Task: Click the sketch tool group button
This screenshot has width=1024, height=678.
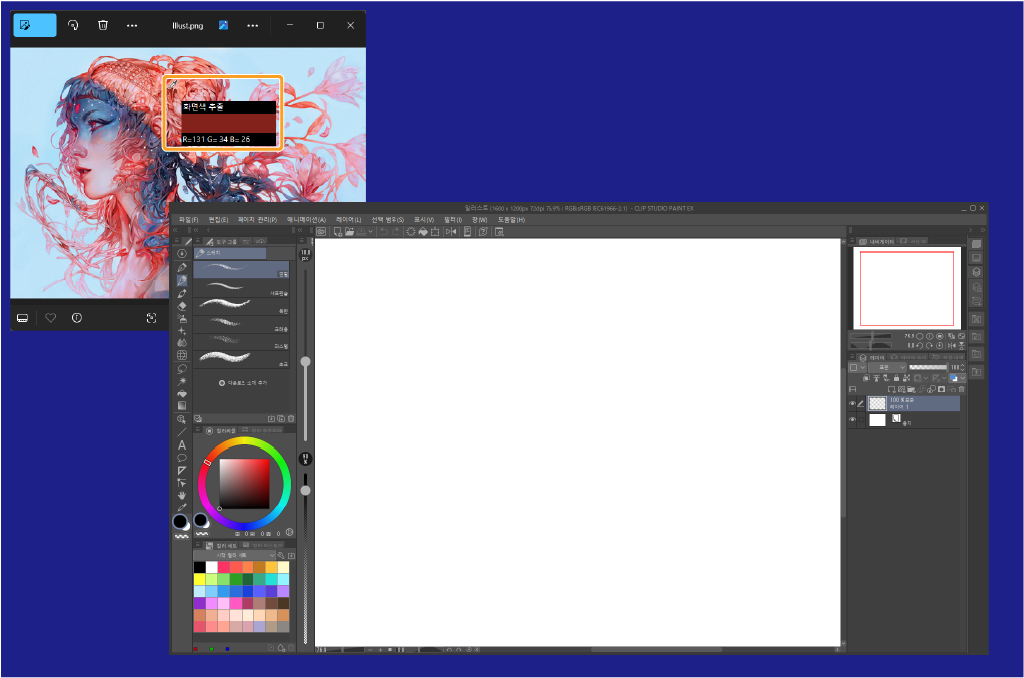Action: (230, 253)
